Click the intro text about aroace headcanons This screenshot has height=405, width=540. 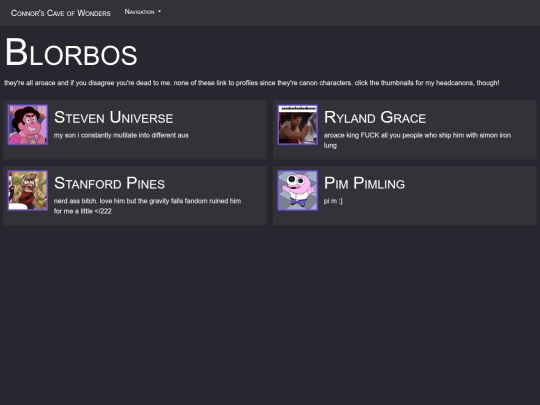point(252,83)
